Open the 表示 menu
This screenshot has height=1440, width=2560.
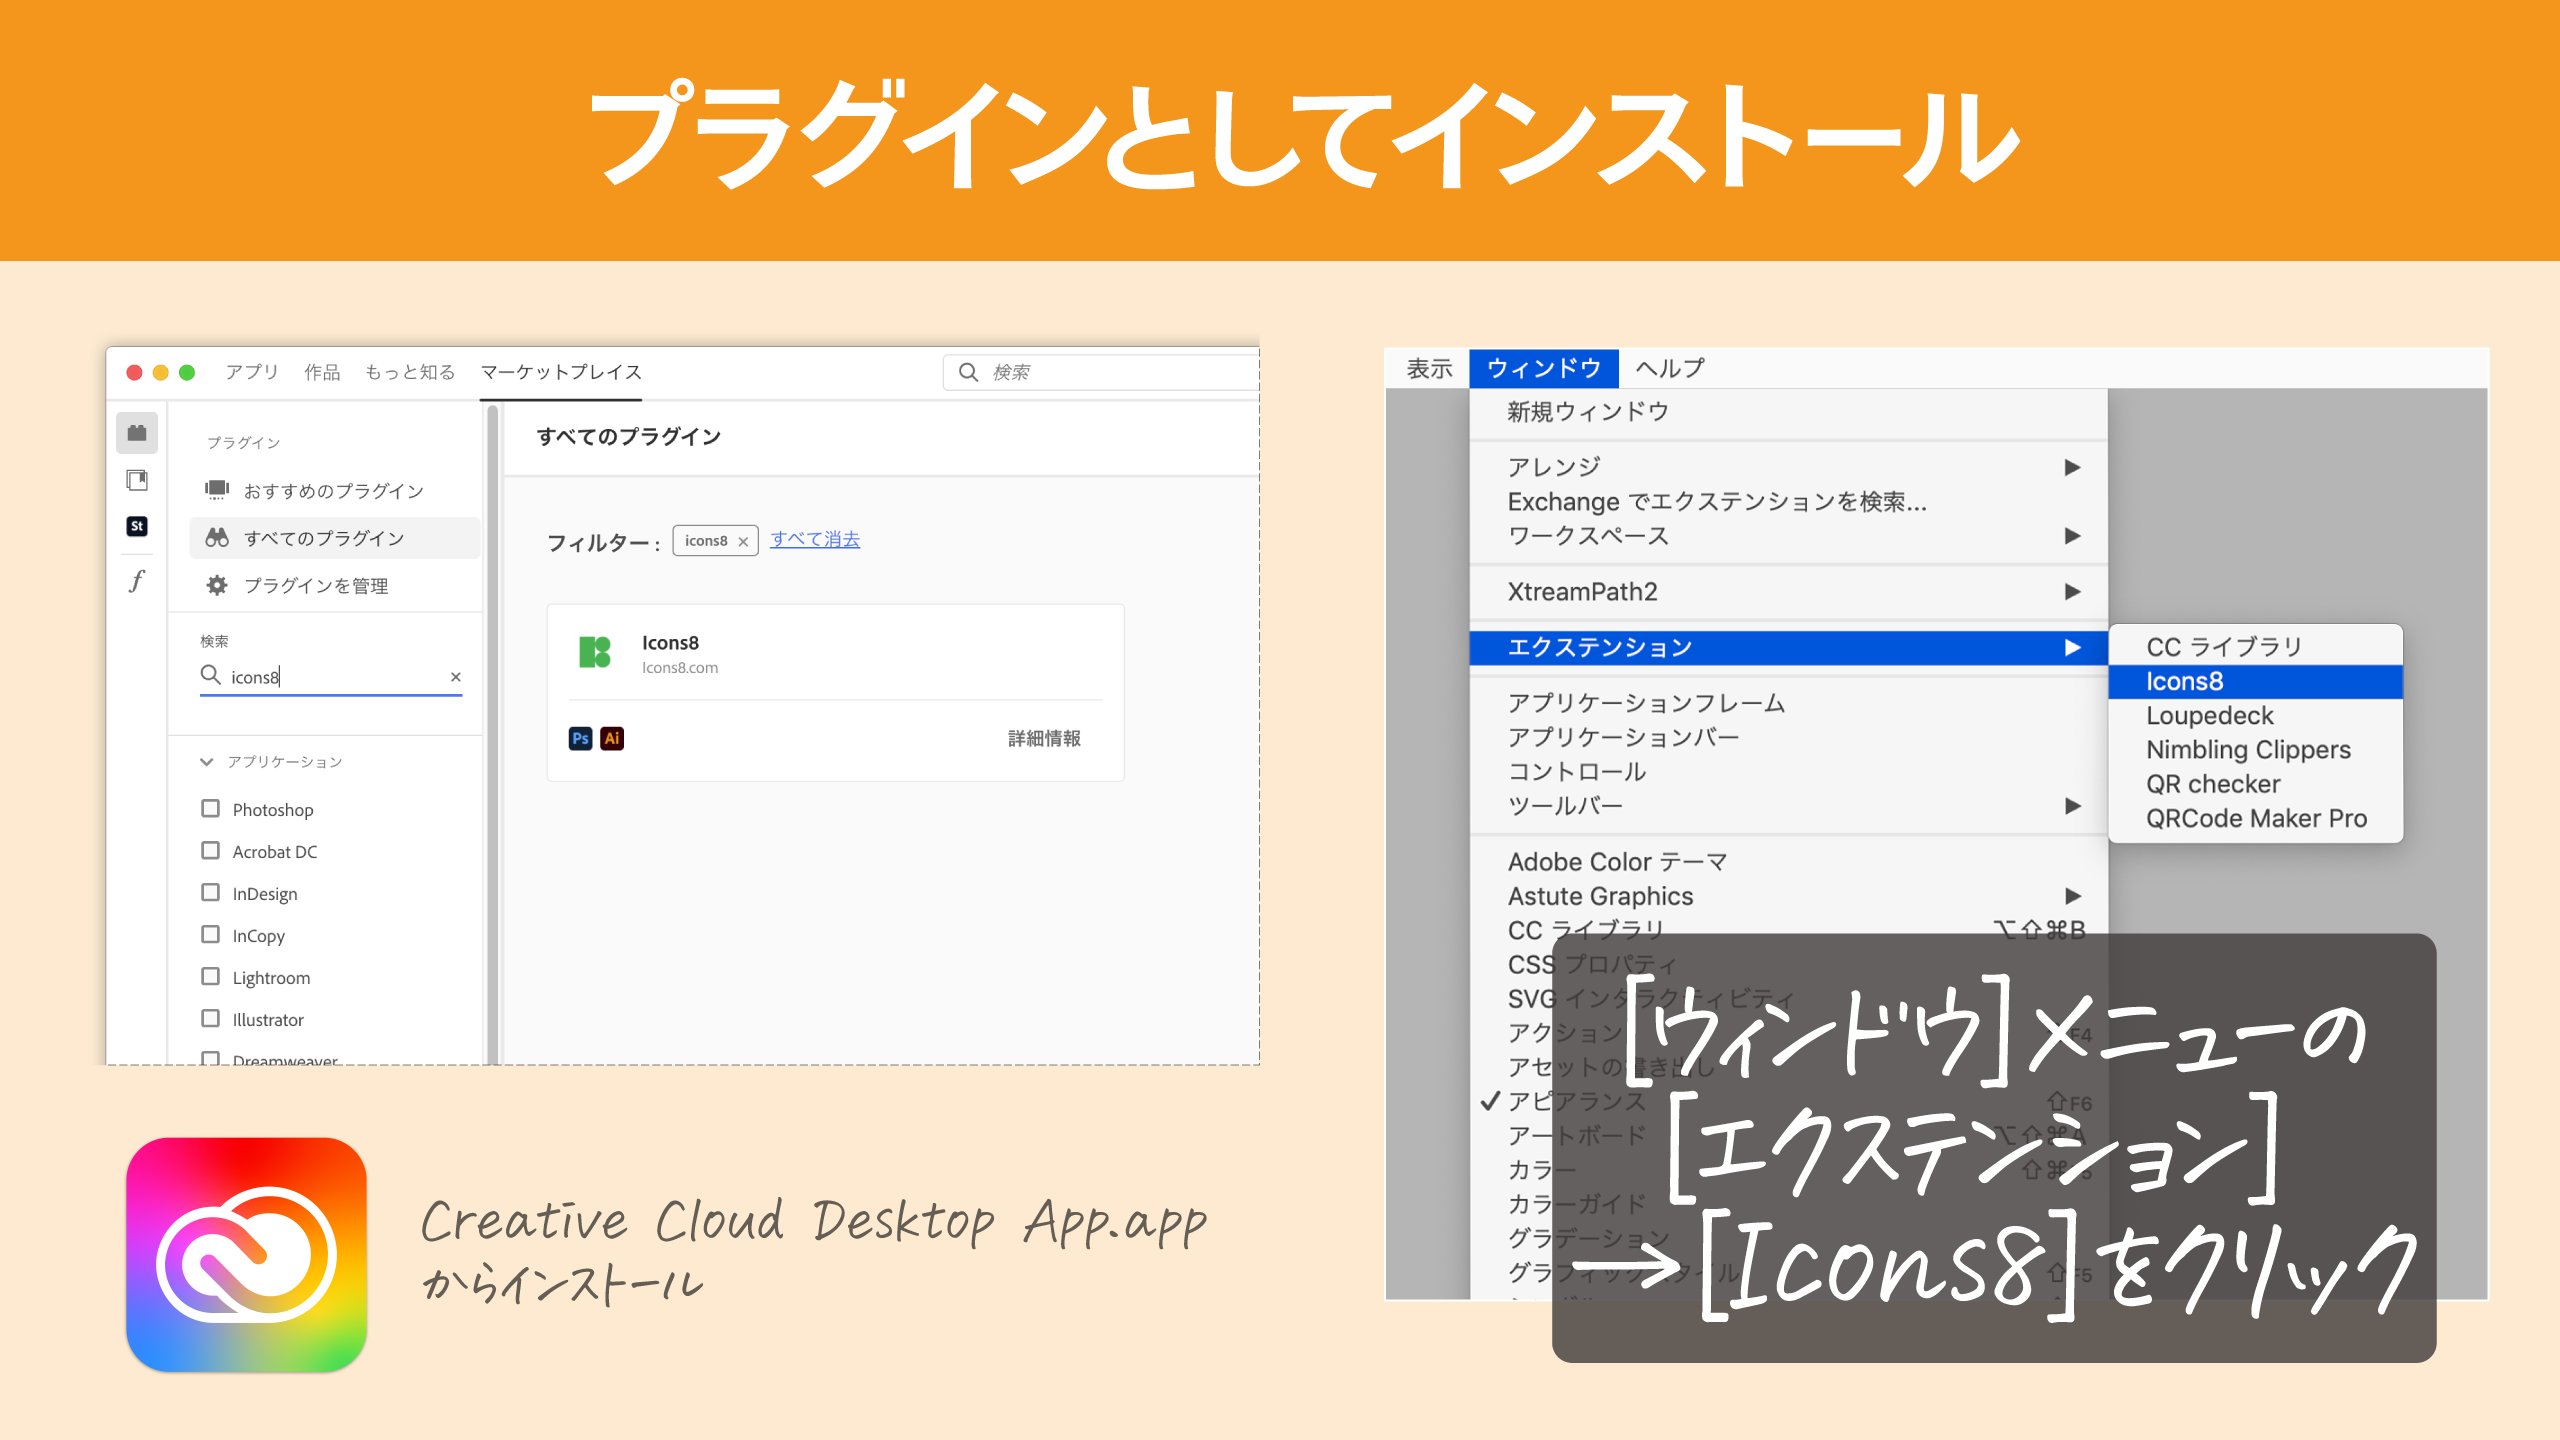[1429, 368]
